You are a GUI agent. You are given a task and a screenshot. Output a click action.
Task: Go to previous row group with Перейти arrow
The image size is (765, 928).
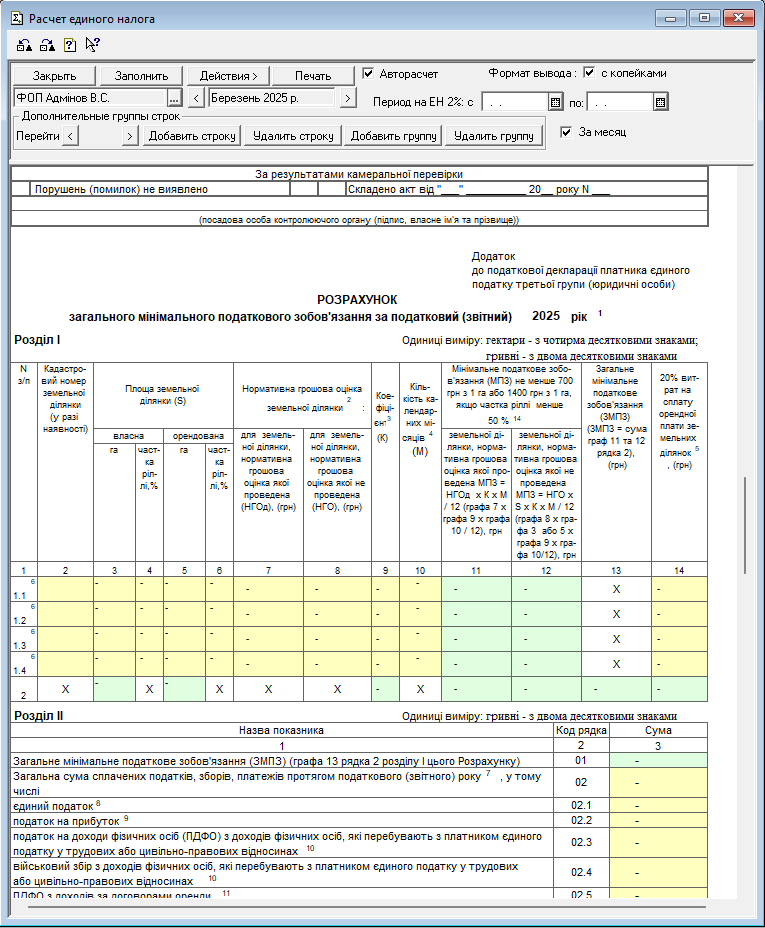click(x=70, y=136)
